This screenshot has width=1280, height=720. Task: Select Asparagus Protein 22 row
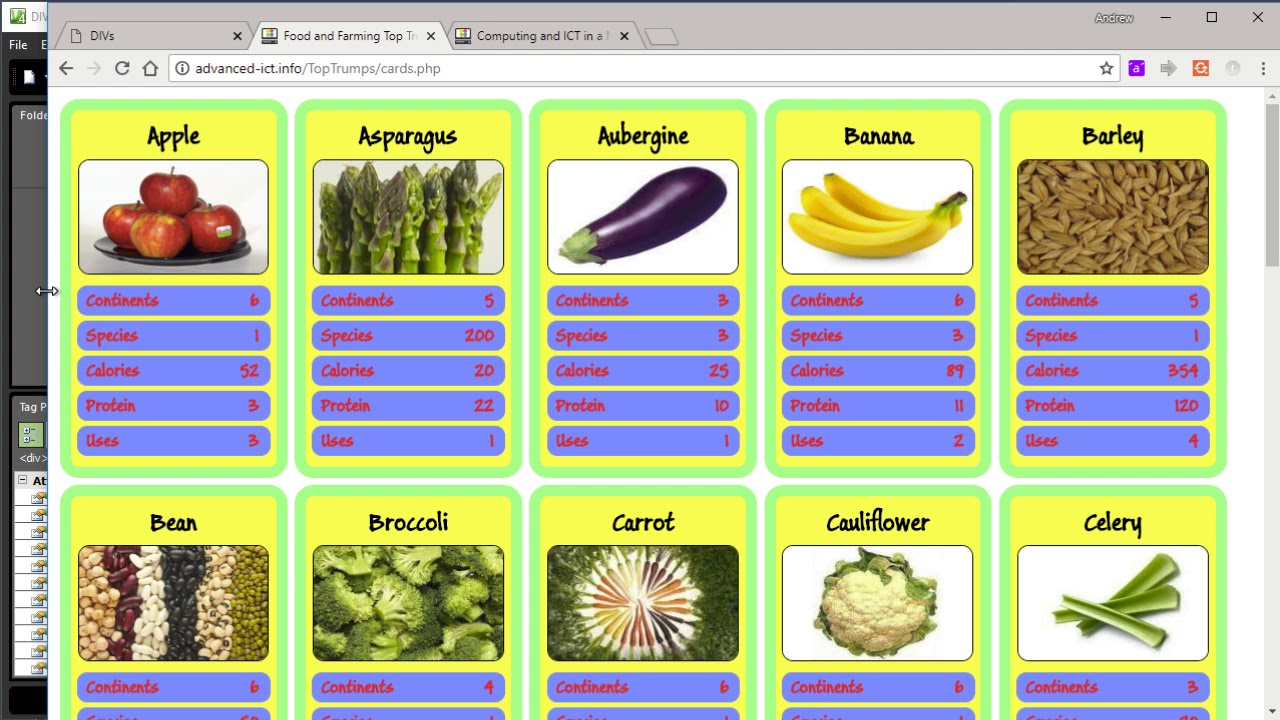click(408, 406)
